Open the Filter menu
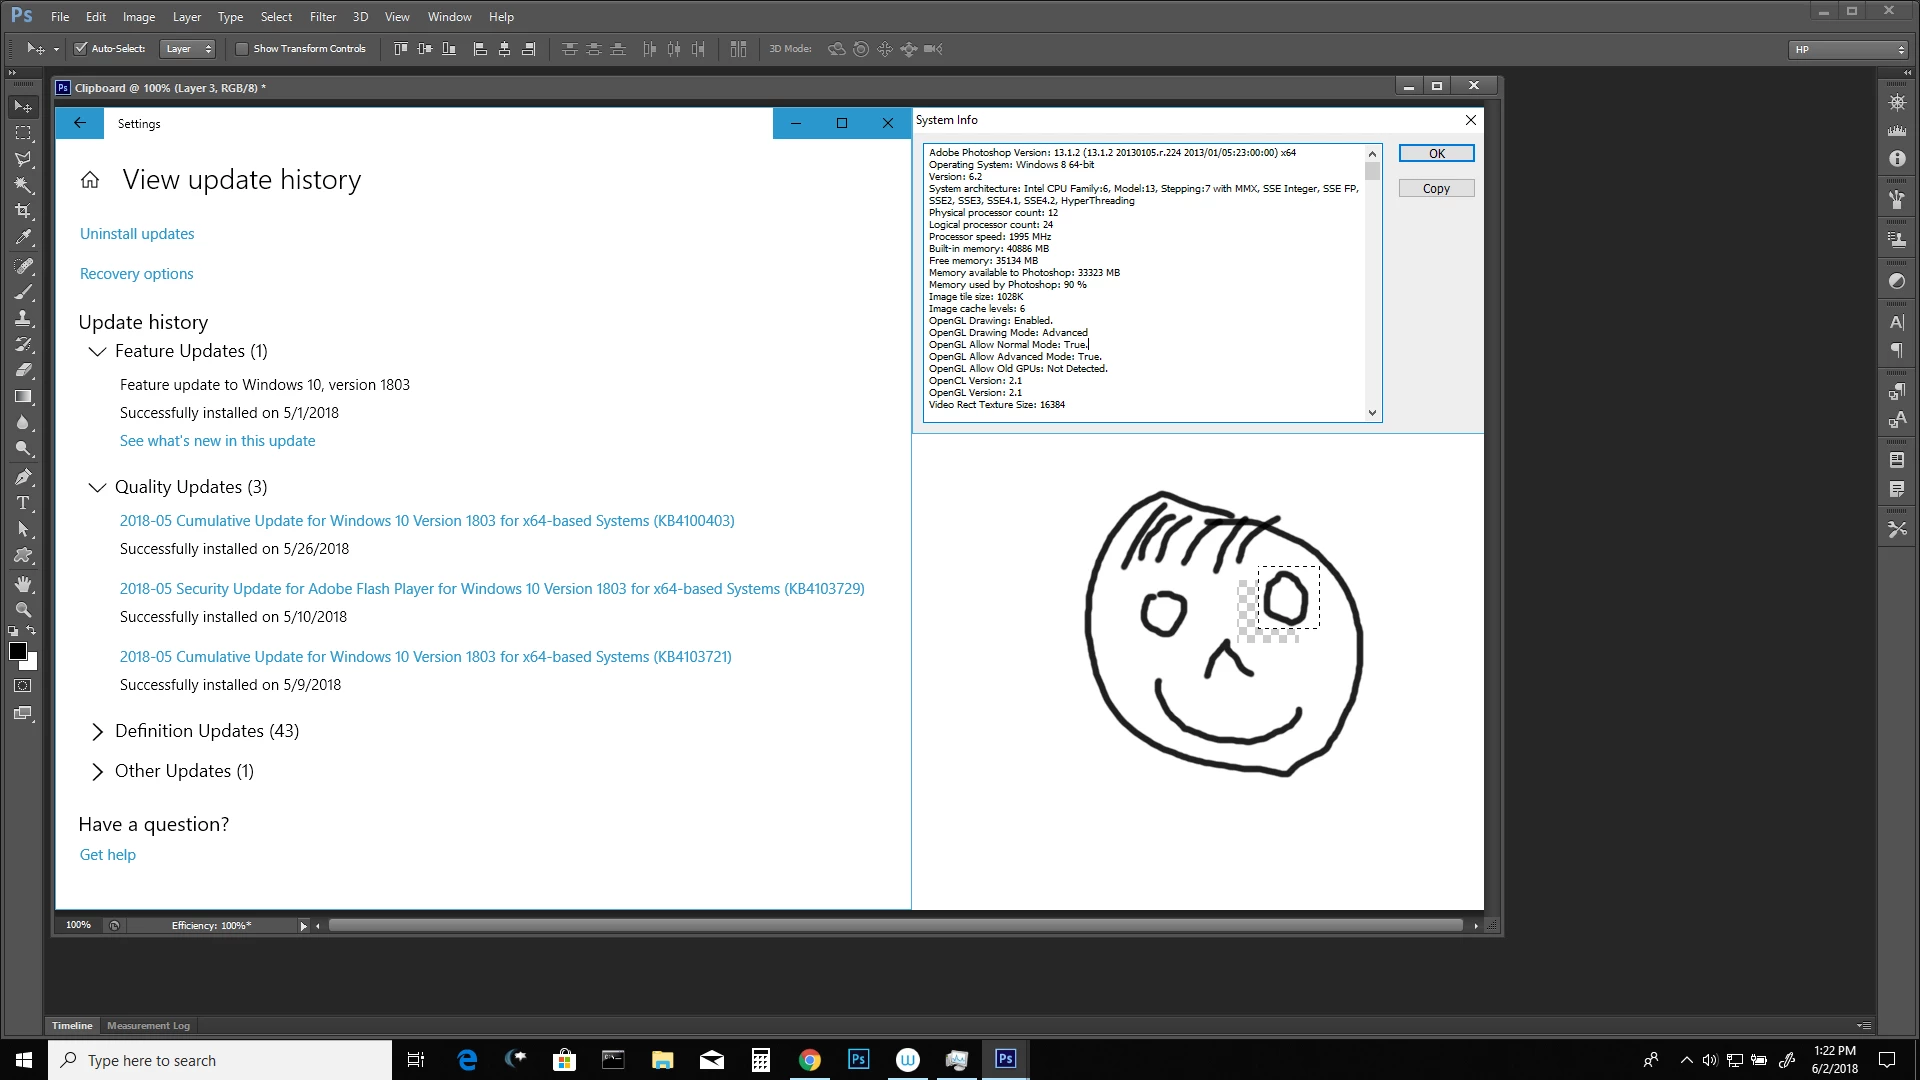This screenshot has height=1080, width=1920. (x=322, y=16)
